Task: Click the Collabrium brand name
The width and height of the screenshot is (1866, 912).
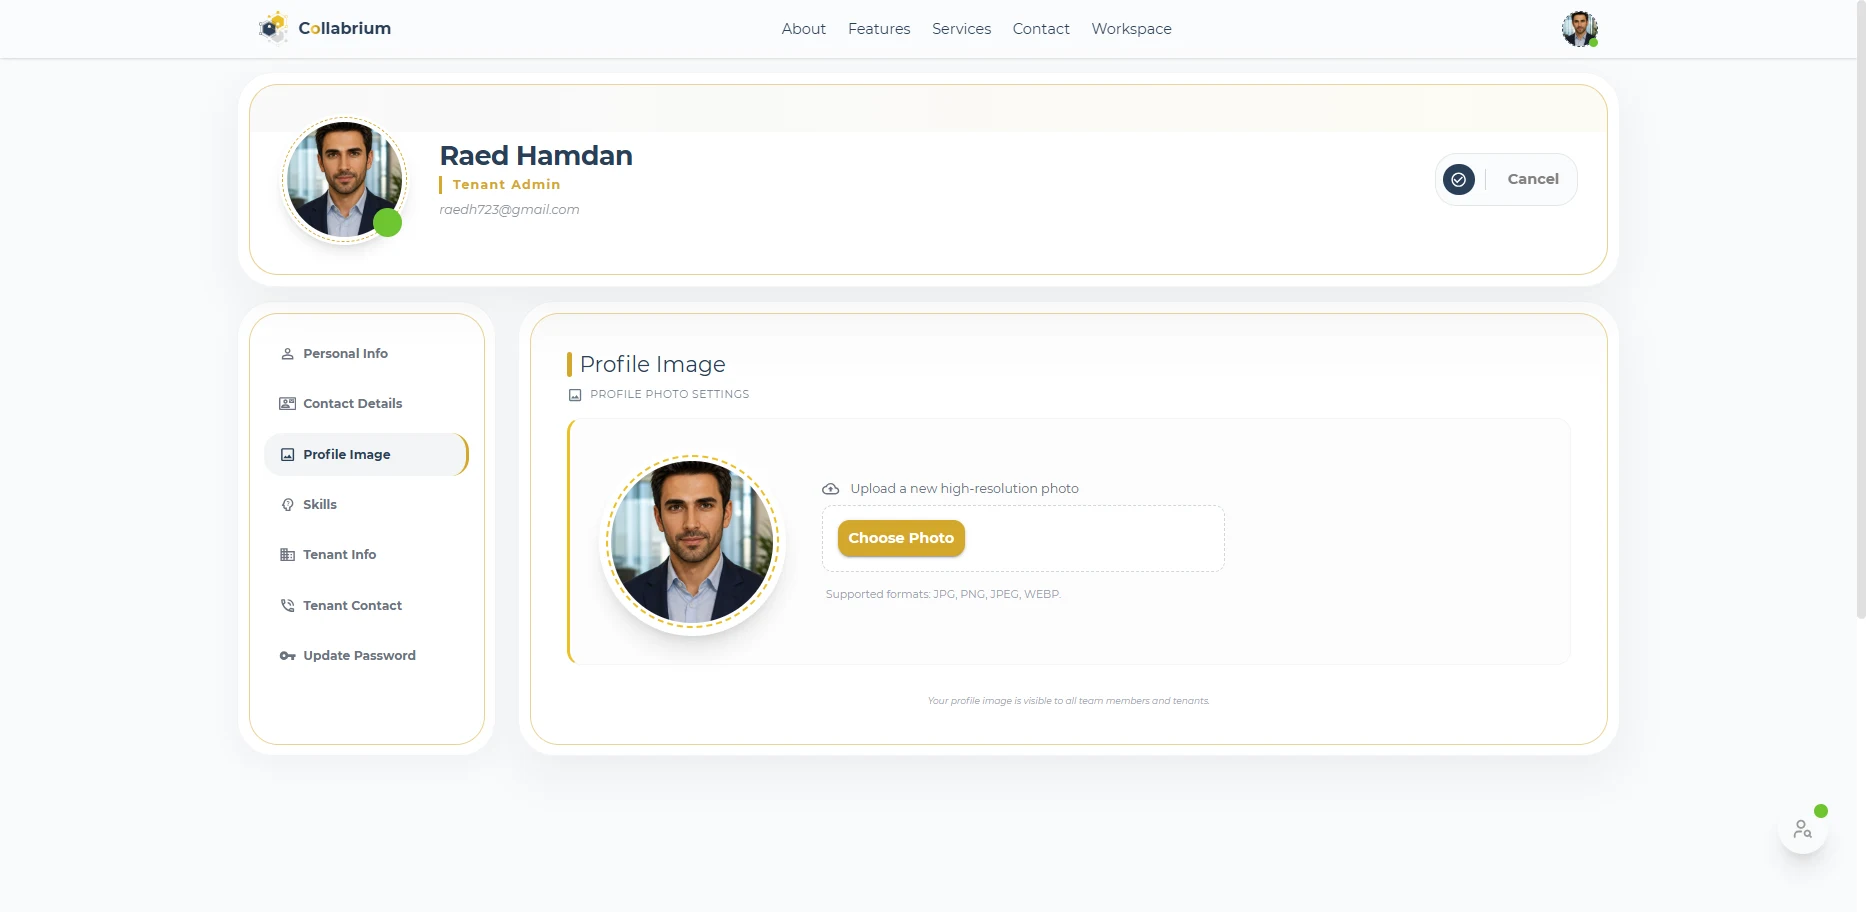Action: [x=345, y=28]
